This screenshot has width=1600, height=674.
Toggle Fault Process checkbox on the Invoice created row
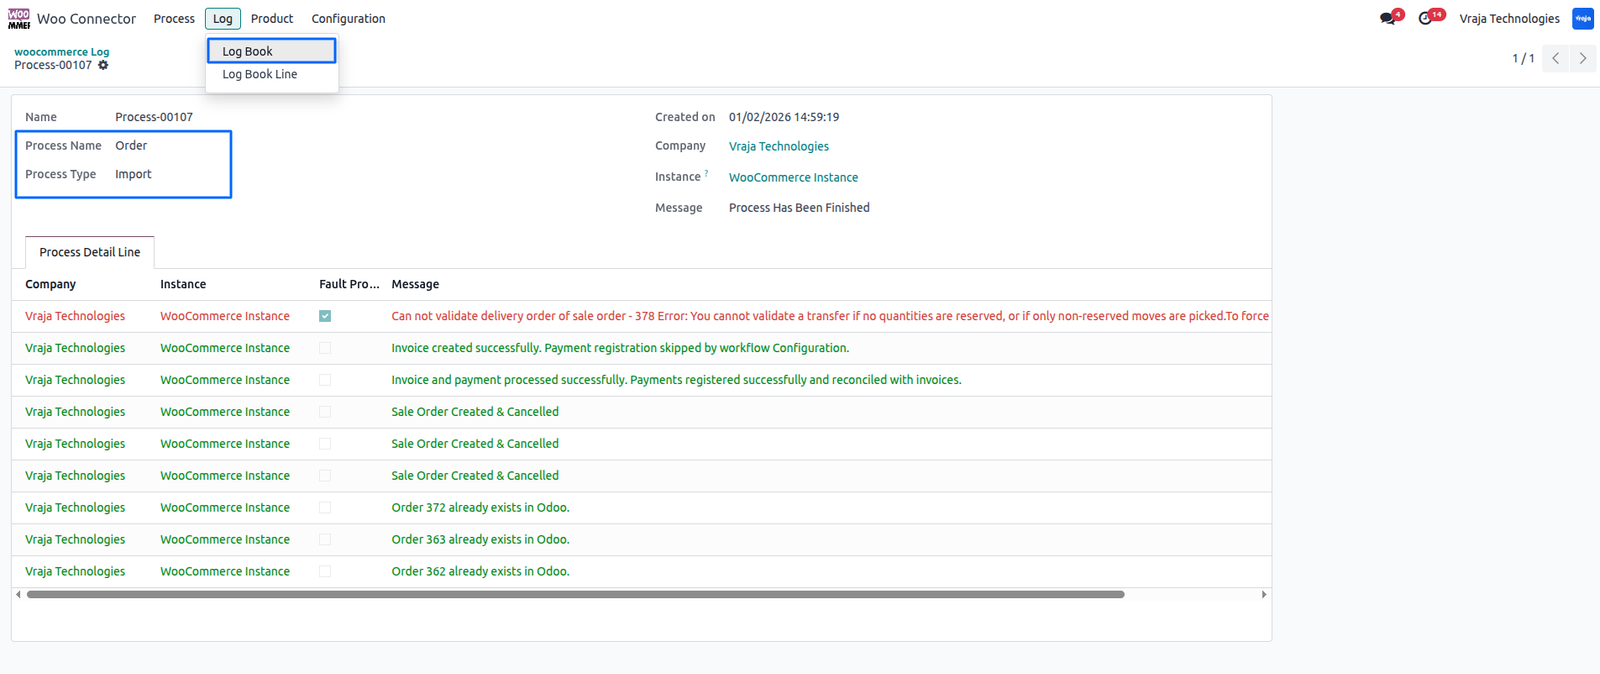[x=325, y=348]
